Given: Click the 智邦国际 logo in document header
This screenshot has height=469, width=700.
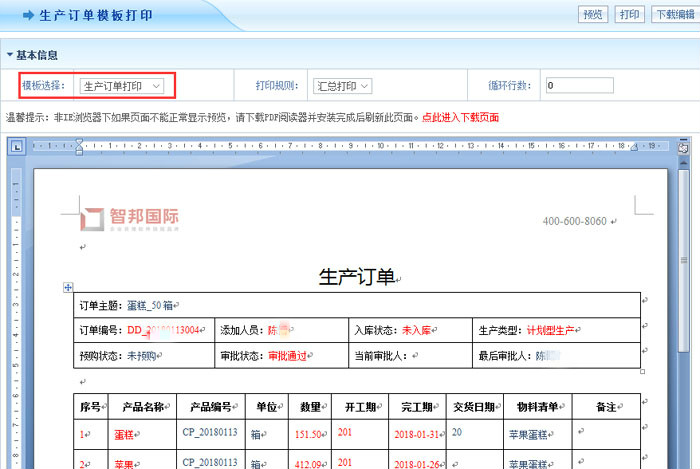Looking at the screenshot, I should 131,219.
